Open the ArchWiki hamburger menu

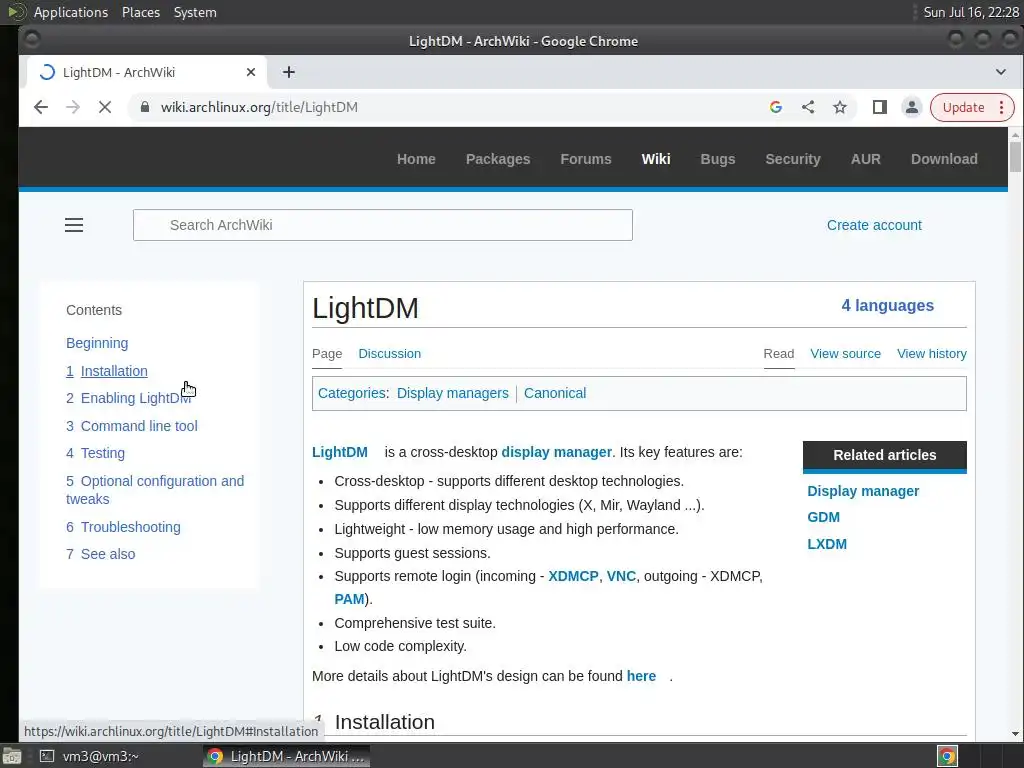(74, 225)
